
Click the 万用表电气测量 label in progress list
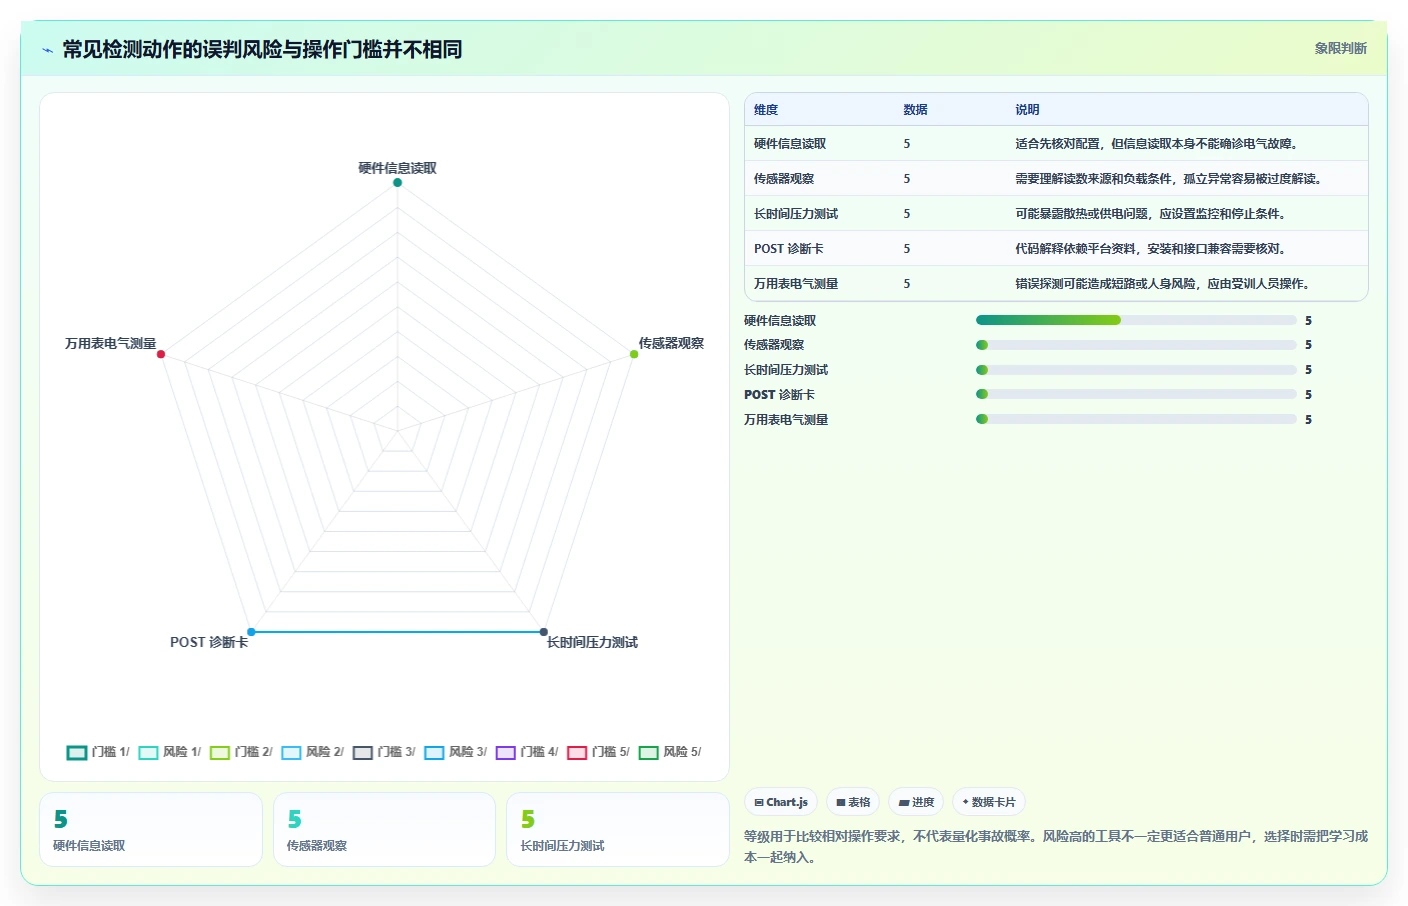point(786,420)
